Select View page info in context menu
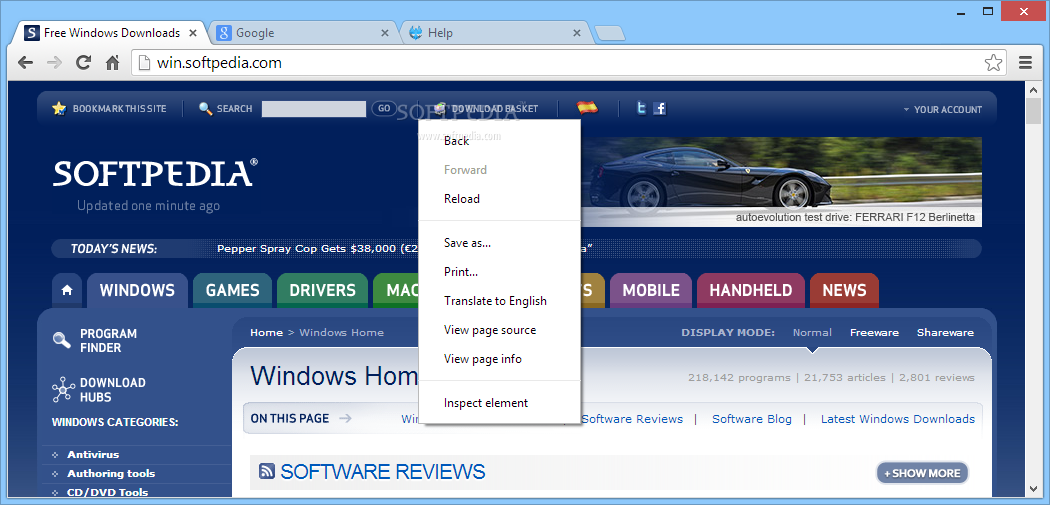This screenshot has height=505, width=1050. click(499, 359)
